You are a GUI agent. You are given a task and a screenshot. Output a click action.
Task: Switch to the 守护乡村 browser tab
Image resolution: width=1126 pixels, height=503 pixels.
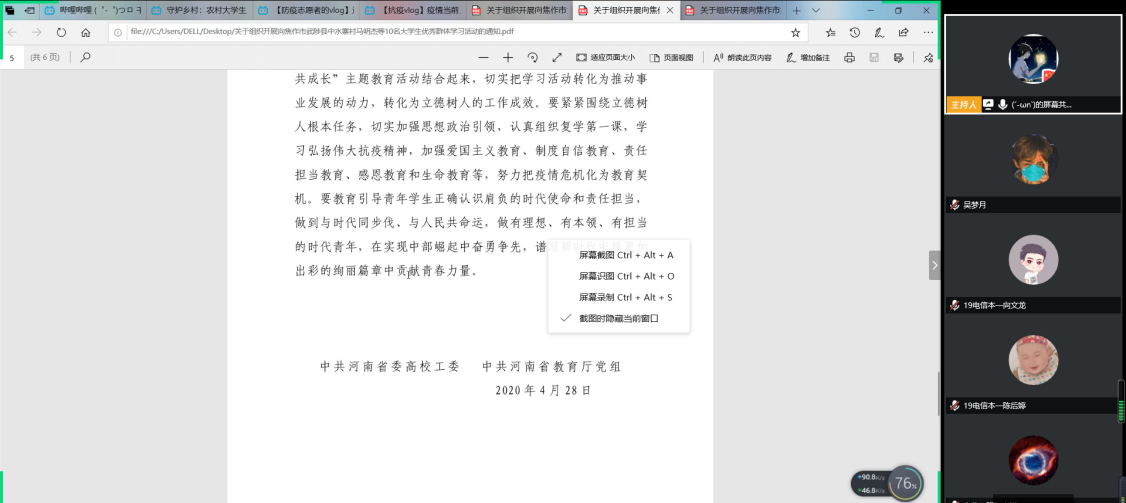[x=198, y=10]
